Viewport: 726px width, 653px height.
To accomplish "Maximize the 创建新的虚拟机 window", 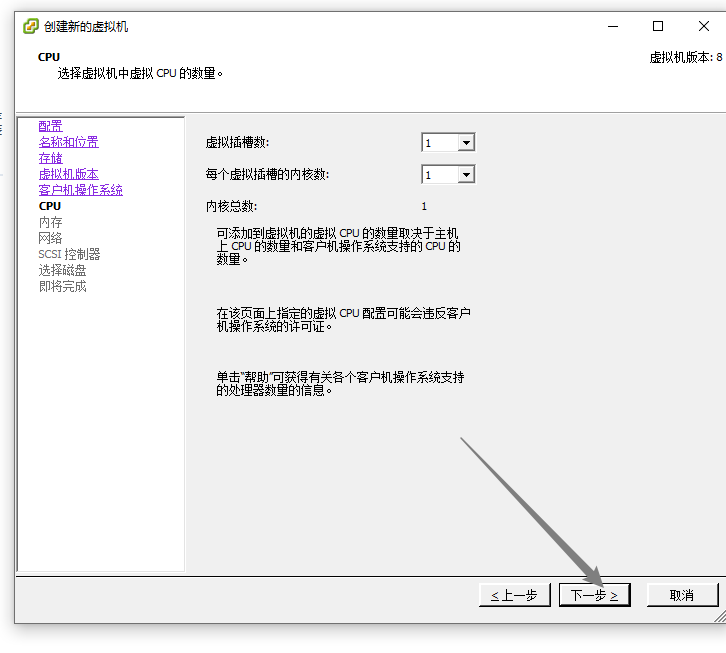I will pos(658,26).
